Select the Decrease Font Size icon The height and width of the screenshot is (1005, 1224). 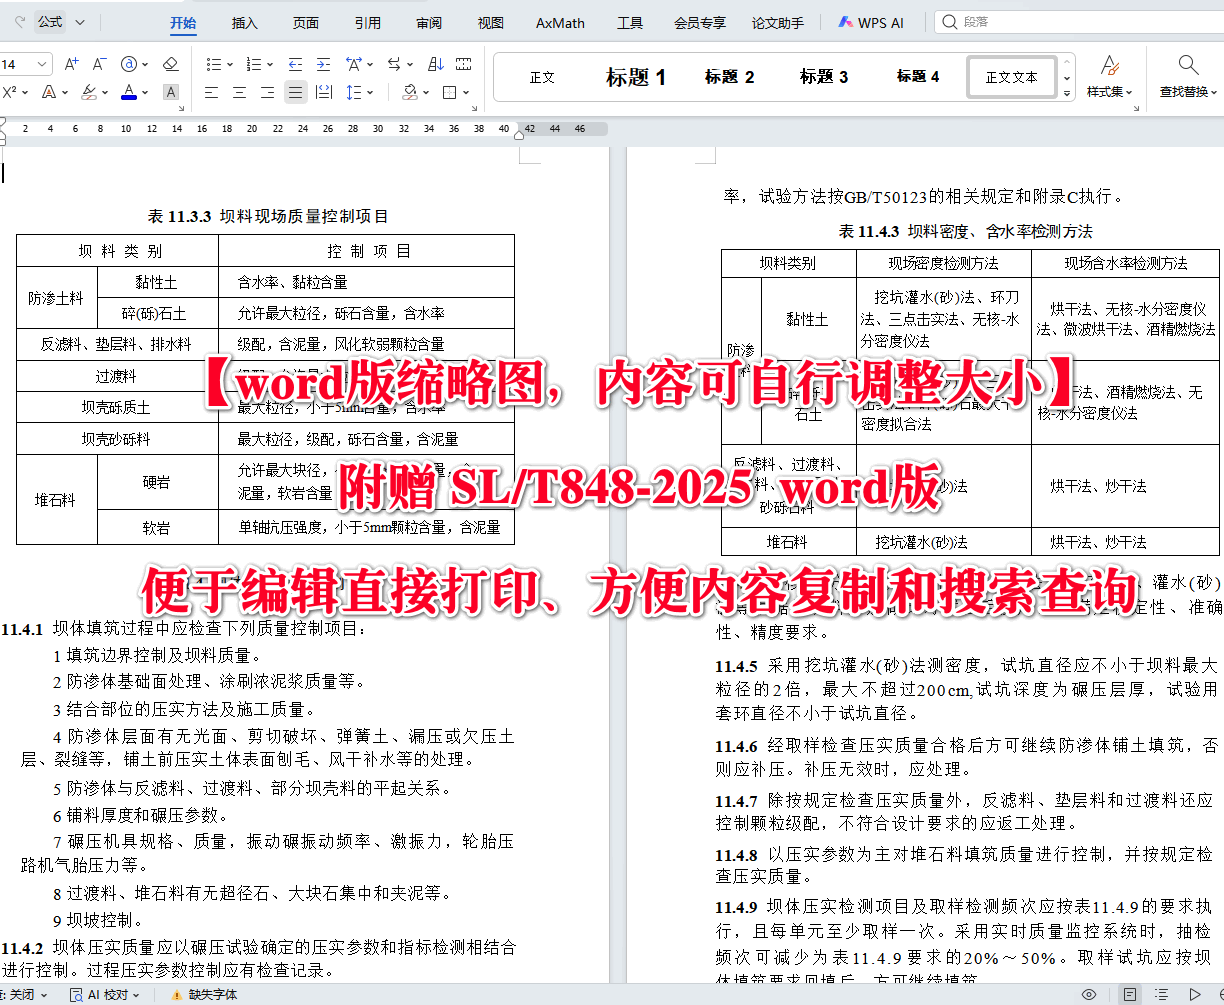point(99,63)
